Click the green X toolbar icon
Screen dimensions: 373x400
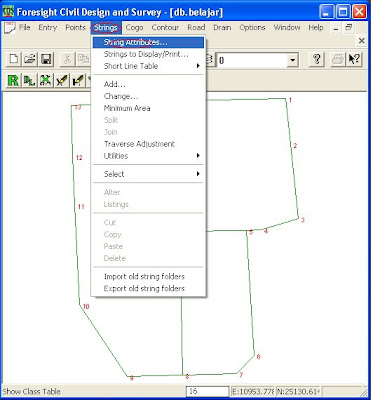click(x=45, y=81)
